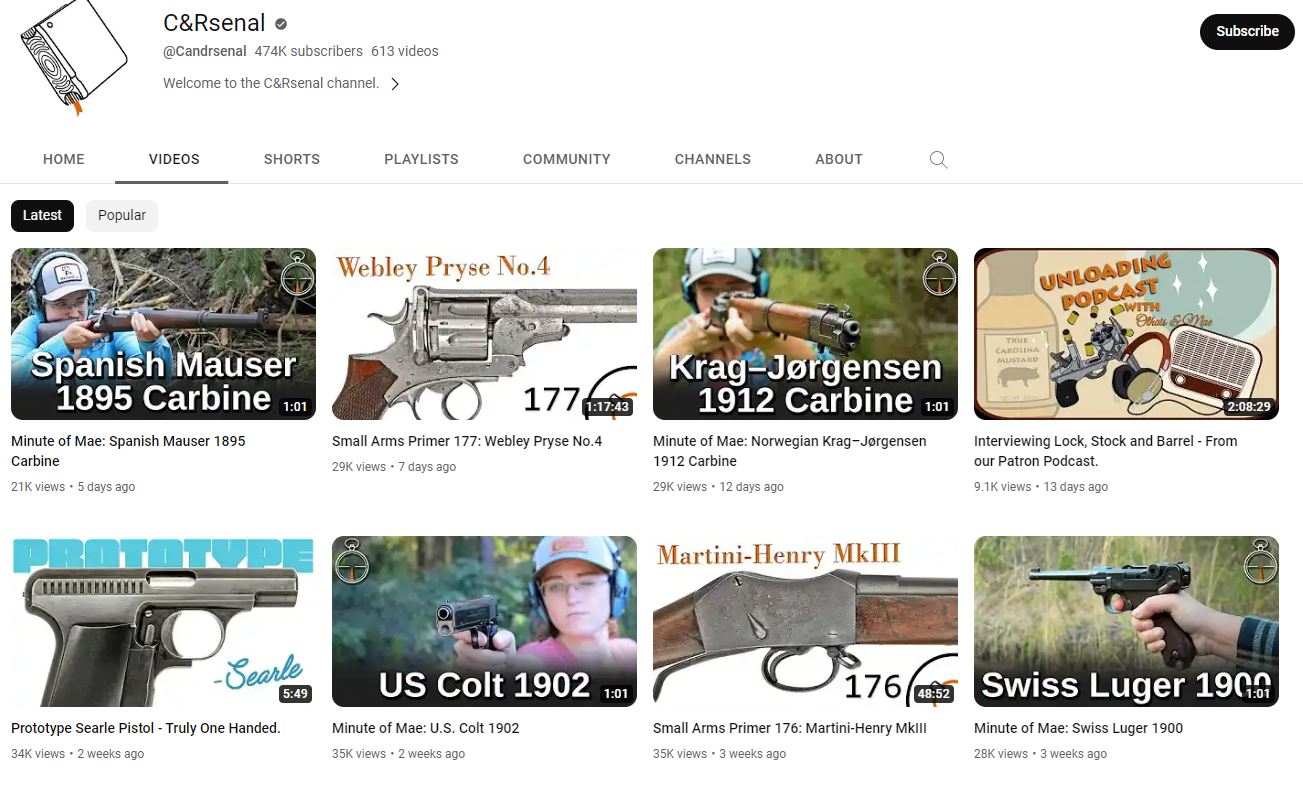
Task: Click title 'Small Arms Primer 176: Martini-Henry MkIII'
Action: pyautogui.click(x=790, y=728)
